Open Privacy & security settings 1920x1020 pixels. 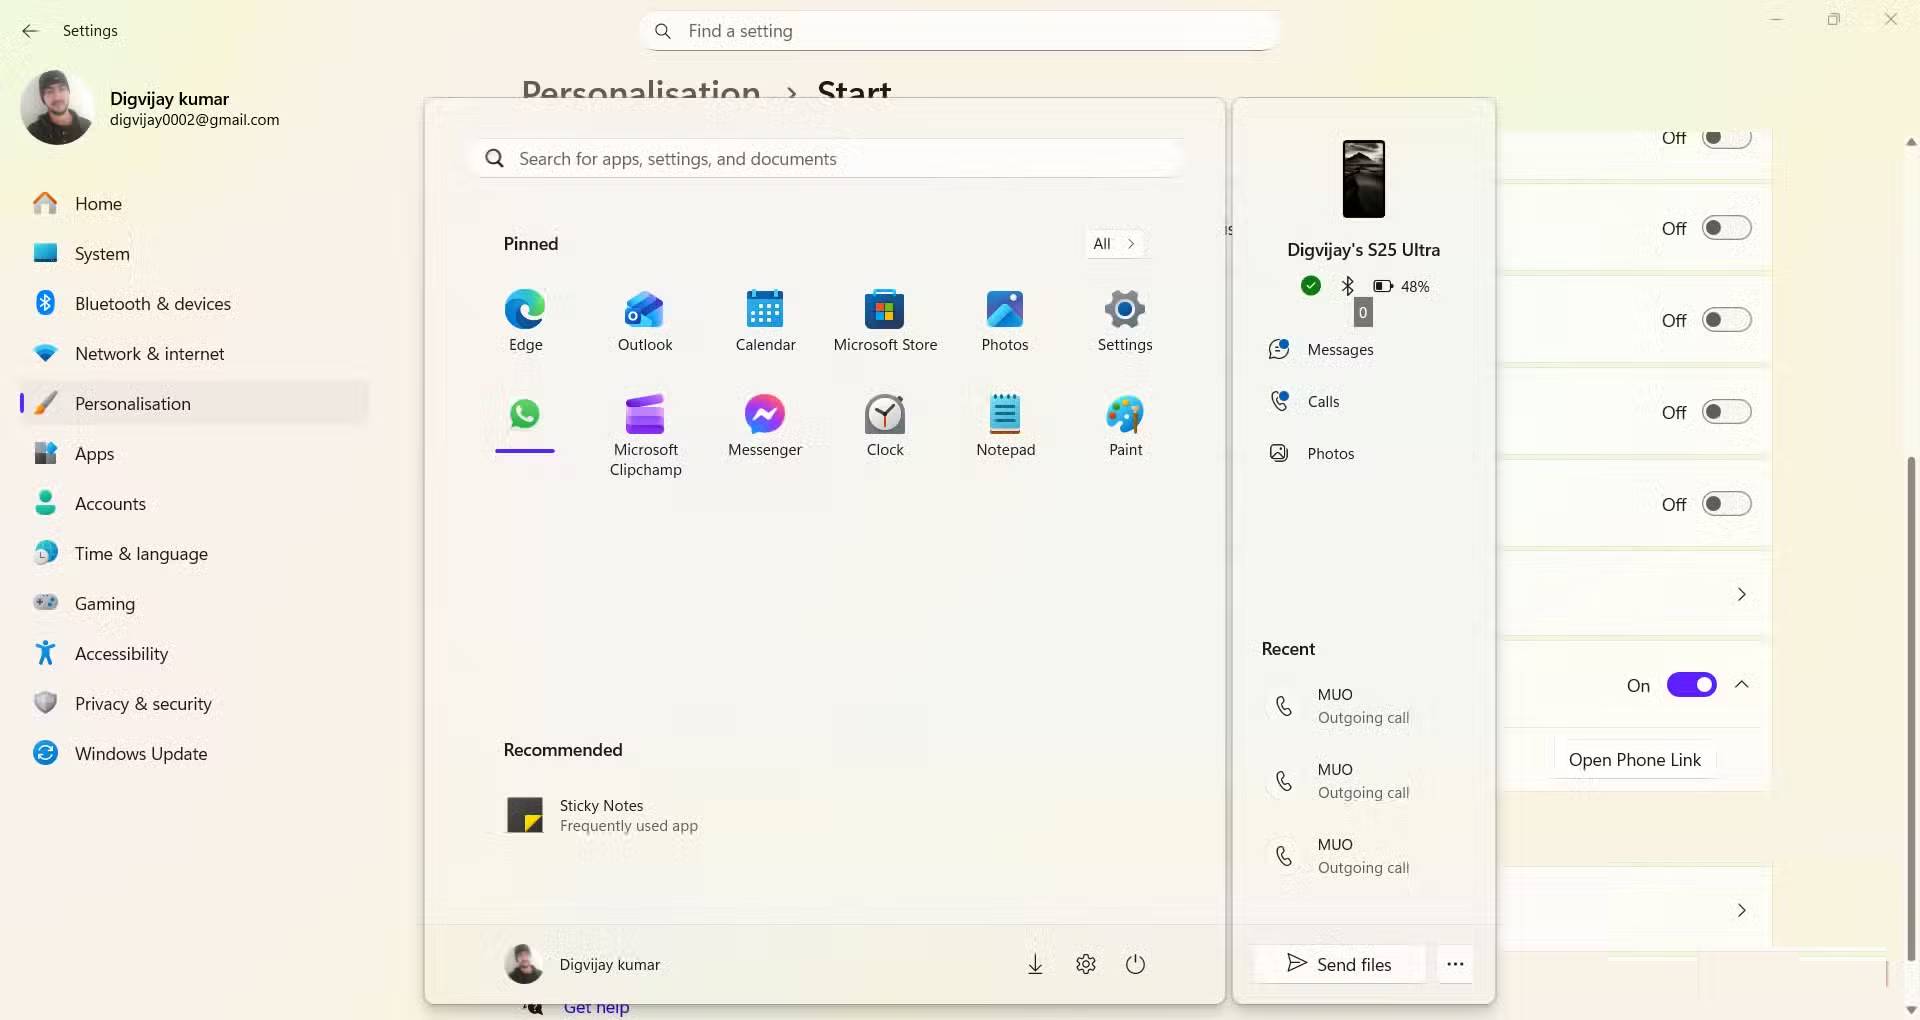(x=195, y=703)
